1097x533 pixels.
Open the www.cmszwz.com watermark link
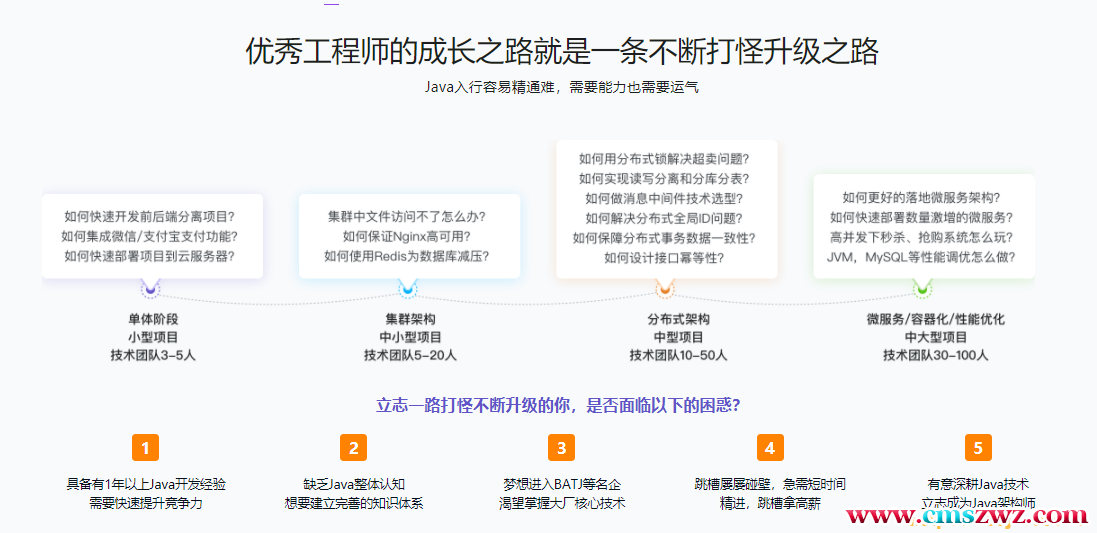(968, 516)
